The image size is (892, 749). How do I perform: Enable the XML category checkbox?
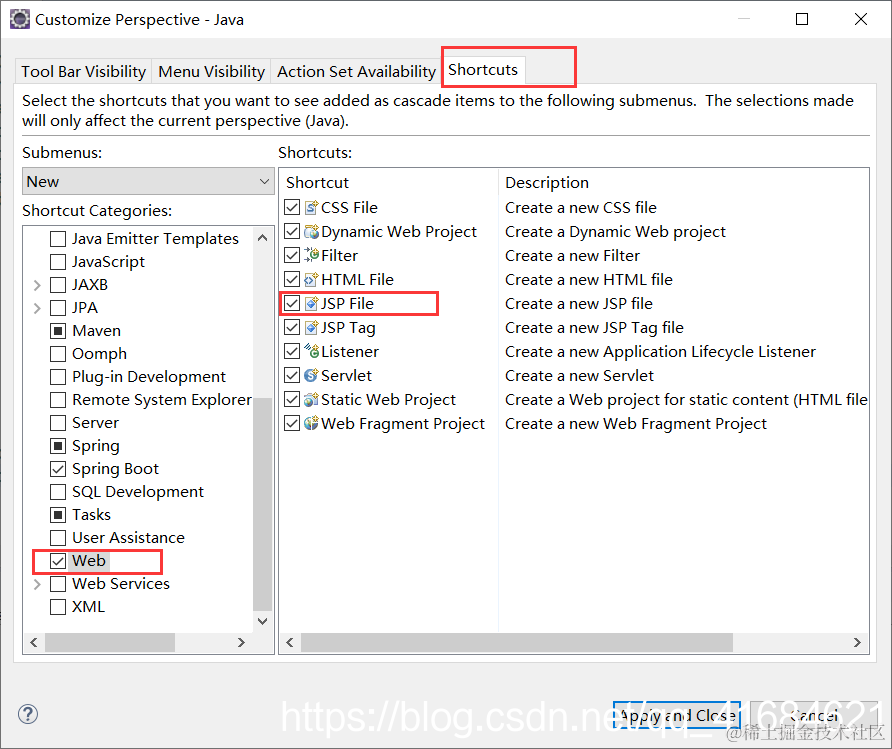click(58, 607)
